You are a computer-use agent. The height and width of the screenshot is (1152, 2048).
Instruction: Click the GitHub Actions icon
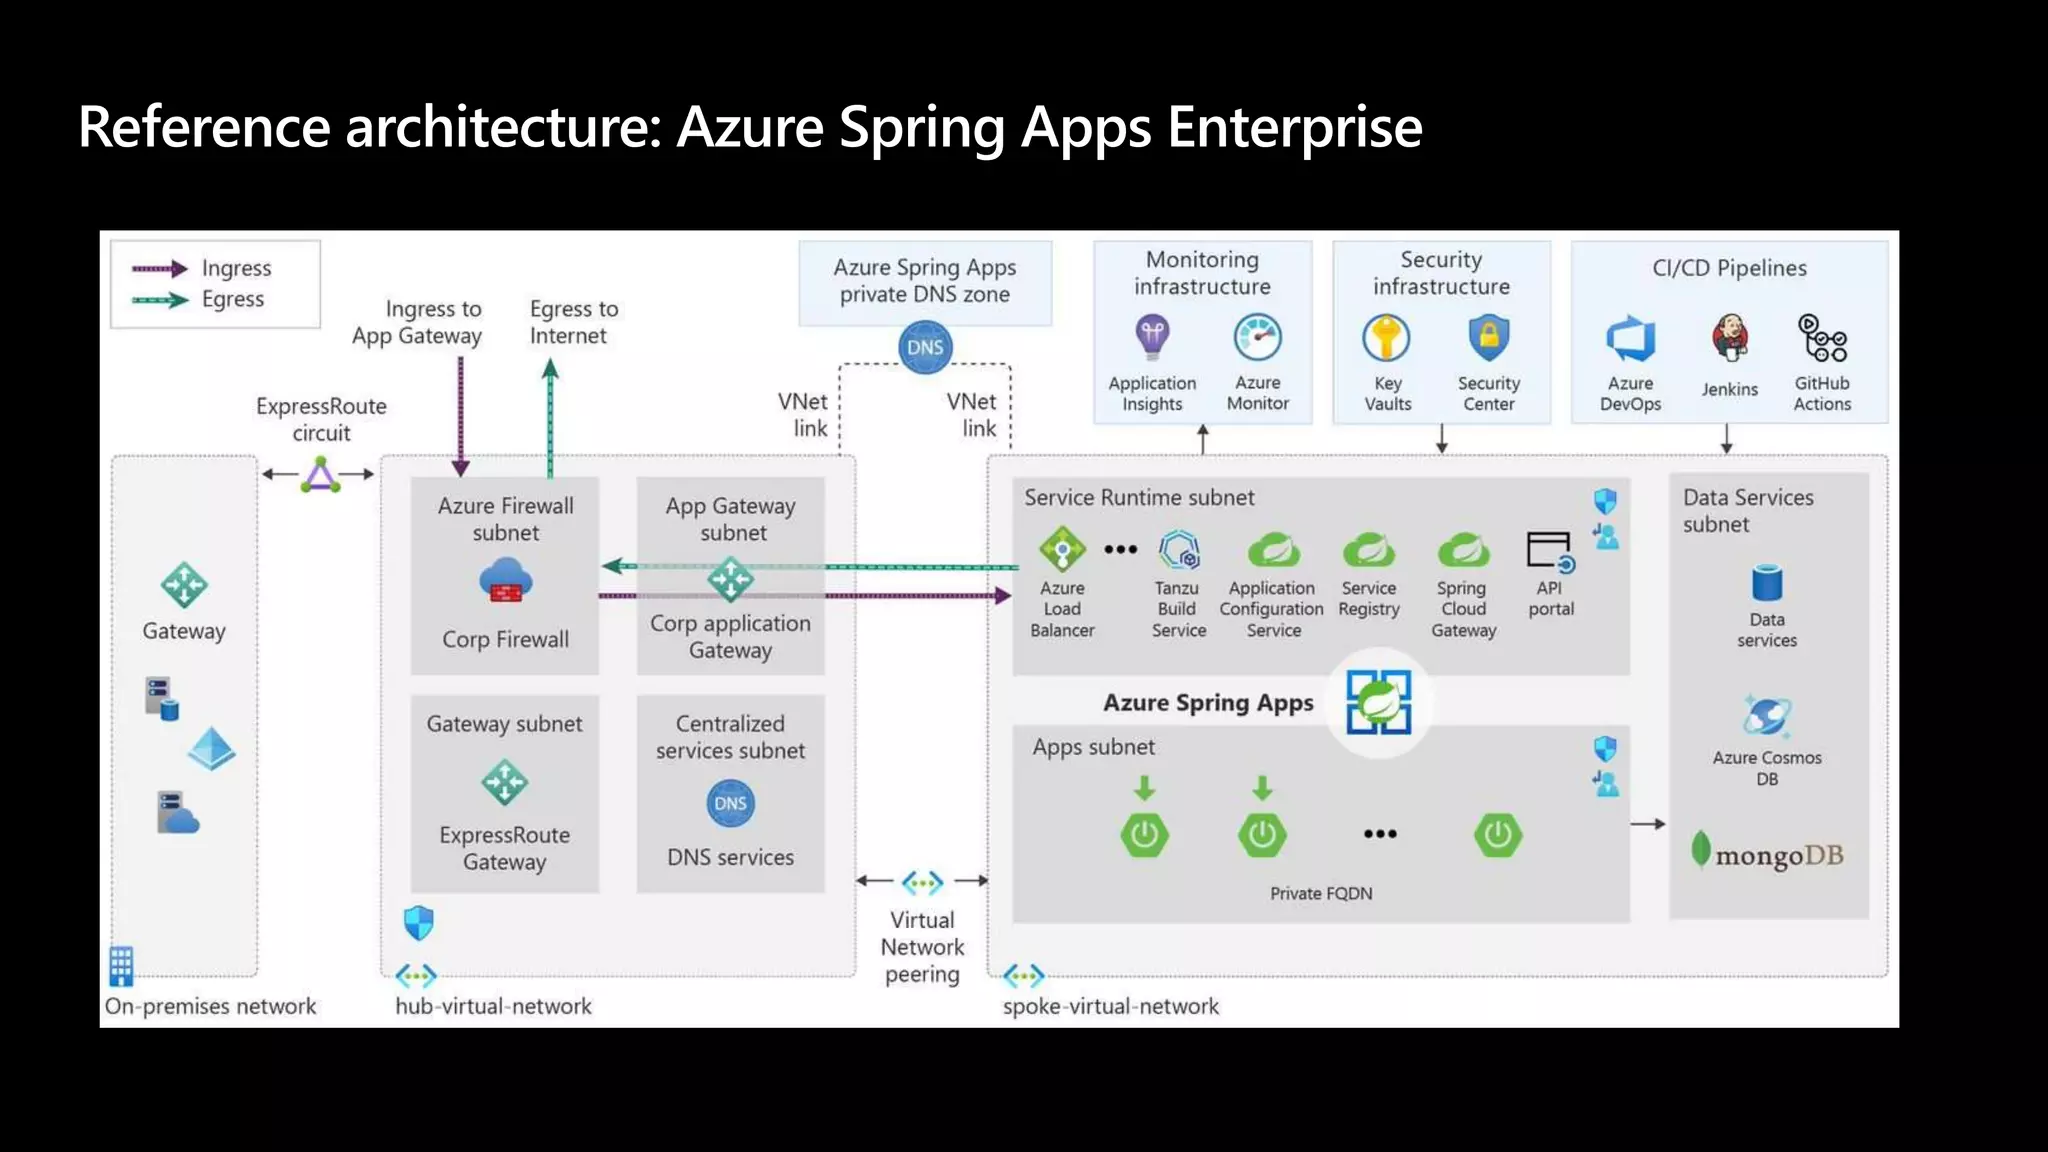click(1822, 338)
